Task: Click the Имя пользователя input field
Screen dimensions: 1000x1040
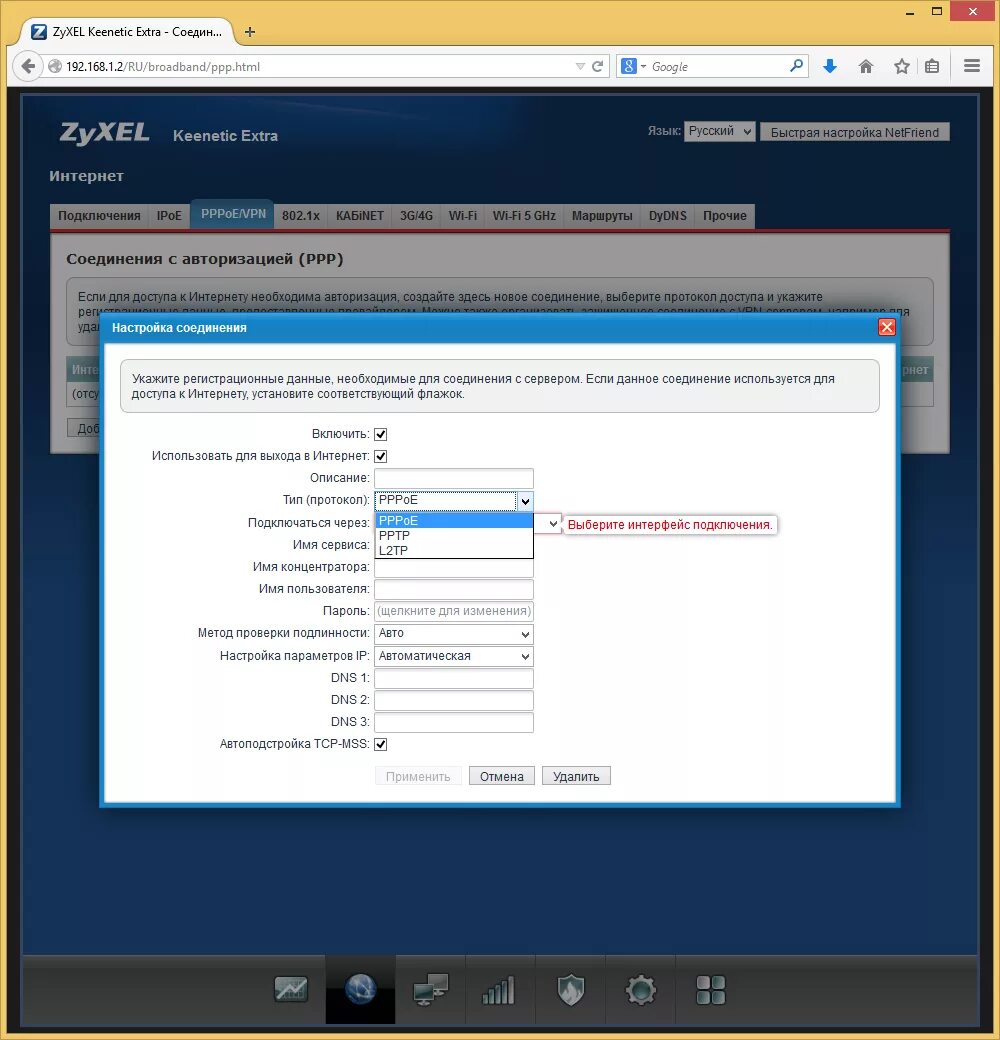Action: (x=454, y=589)
